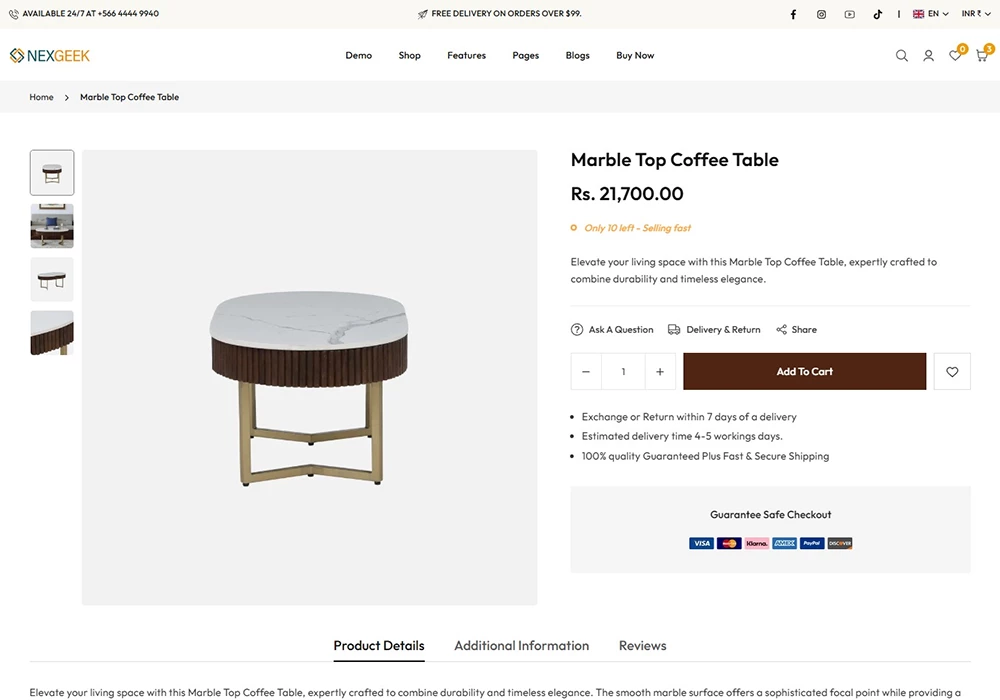
Task: Select the second product thumbnail image
Action: coord(52,226)
